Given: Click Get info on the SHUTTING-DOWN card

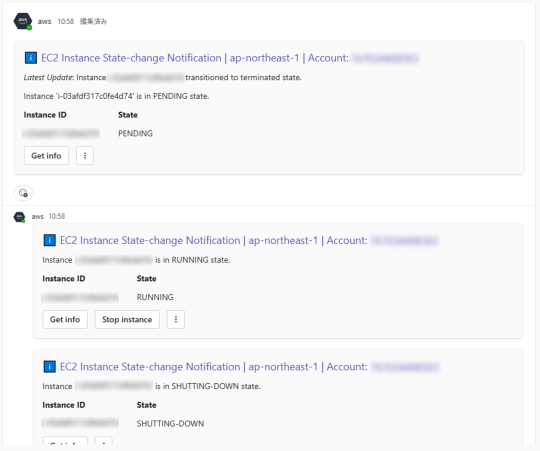Looking at the screenshot, I should [65, 441].
